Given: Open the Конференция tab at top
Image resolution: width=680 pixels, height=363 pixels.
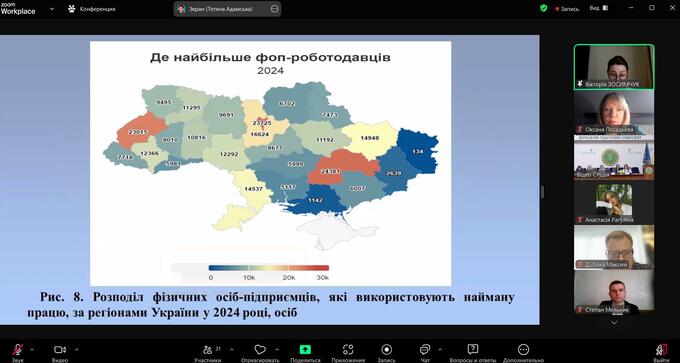Looking at the screenshot, I should pos(92,9).
